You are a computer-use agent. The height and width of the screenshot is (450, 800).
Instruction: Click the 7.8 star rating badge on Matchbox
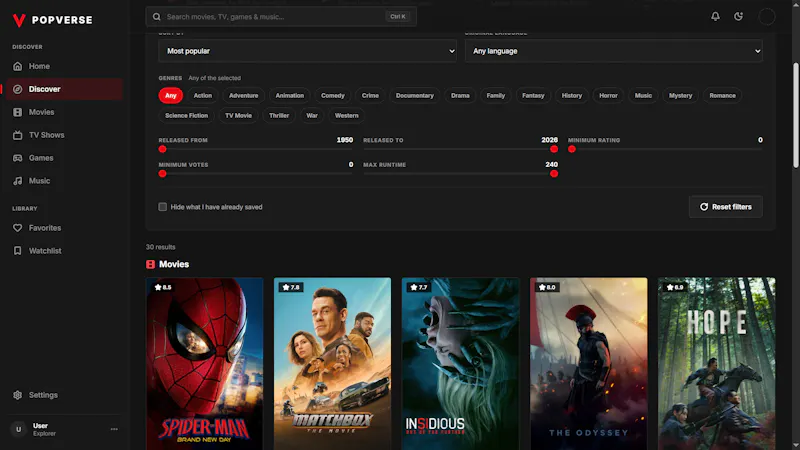tap(291, 287)
